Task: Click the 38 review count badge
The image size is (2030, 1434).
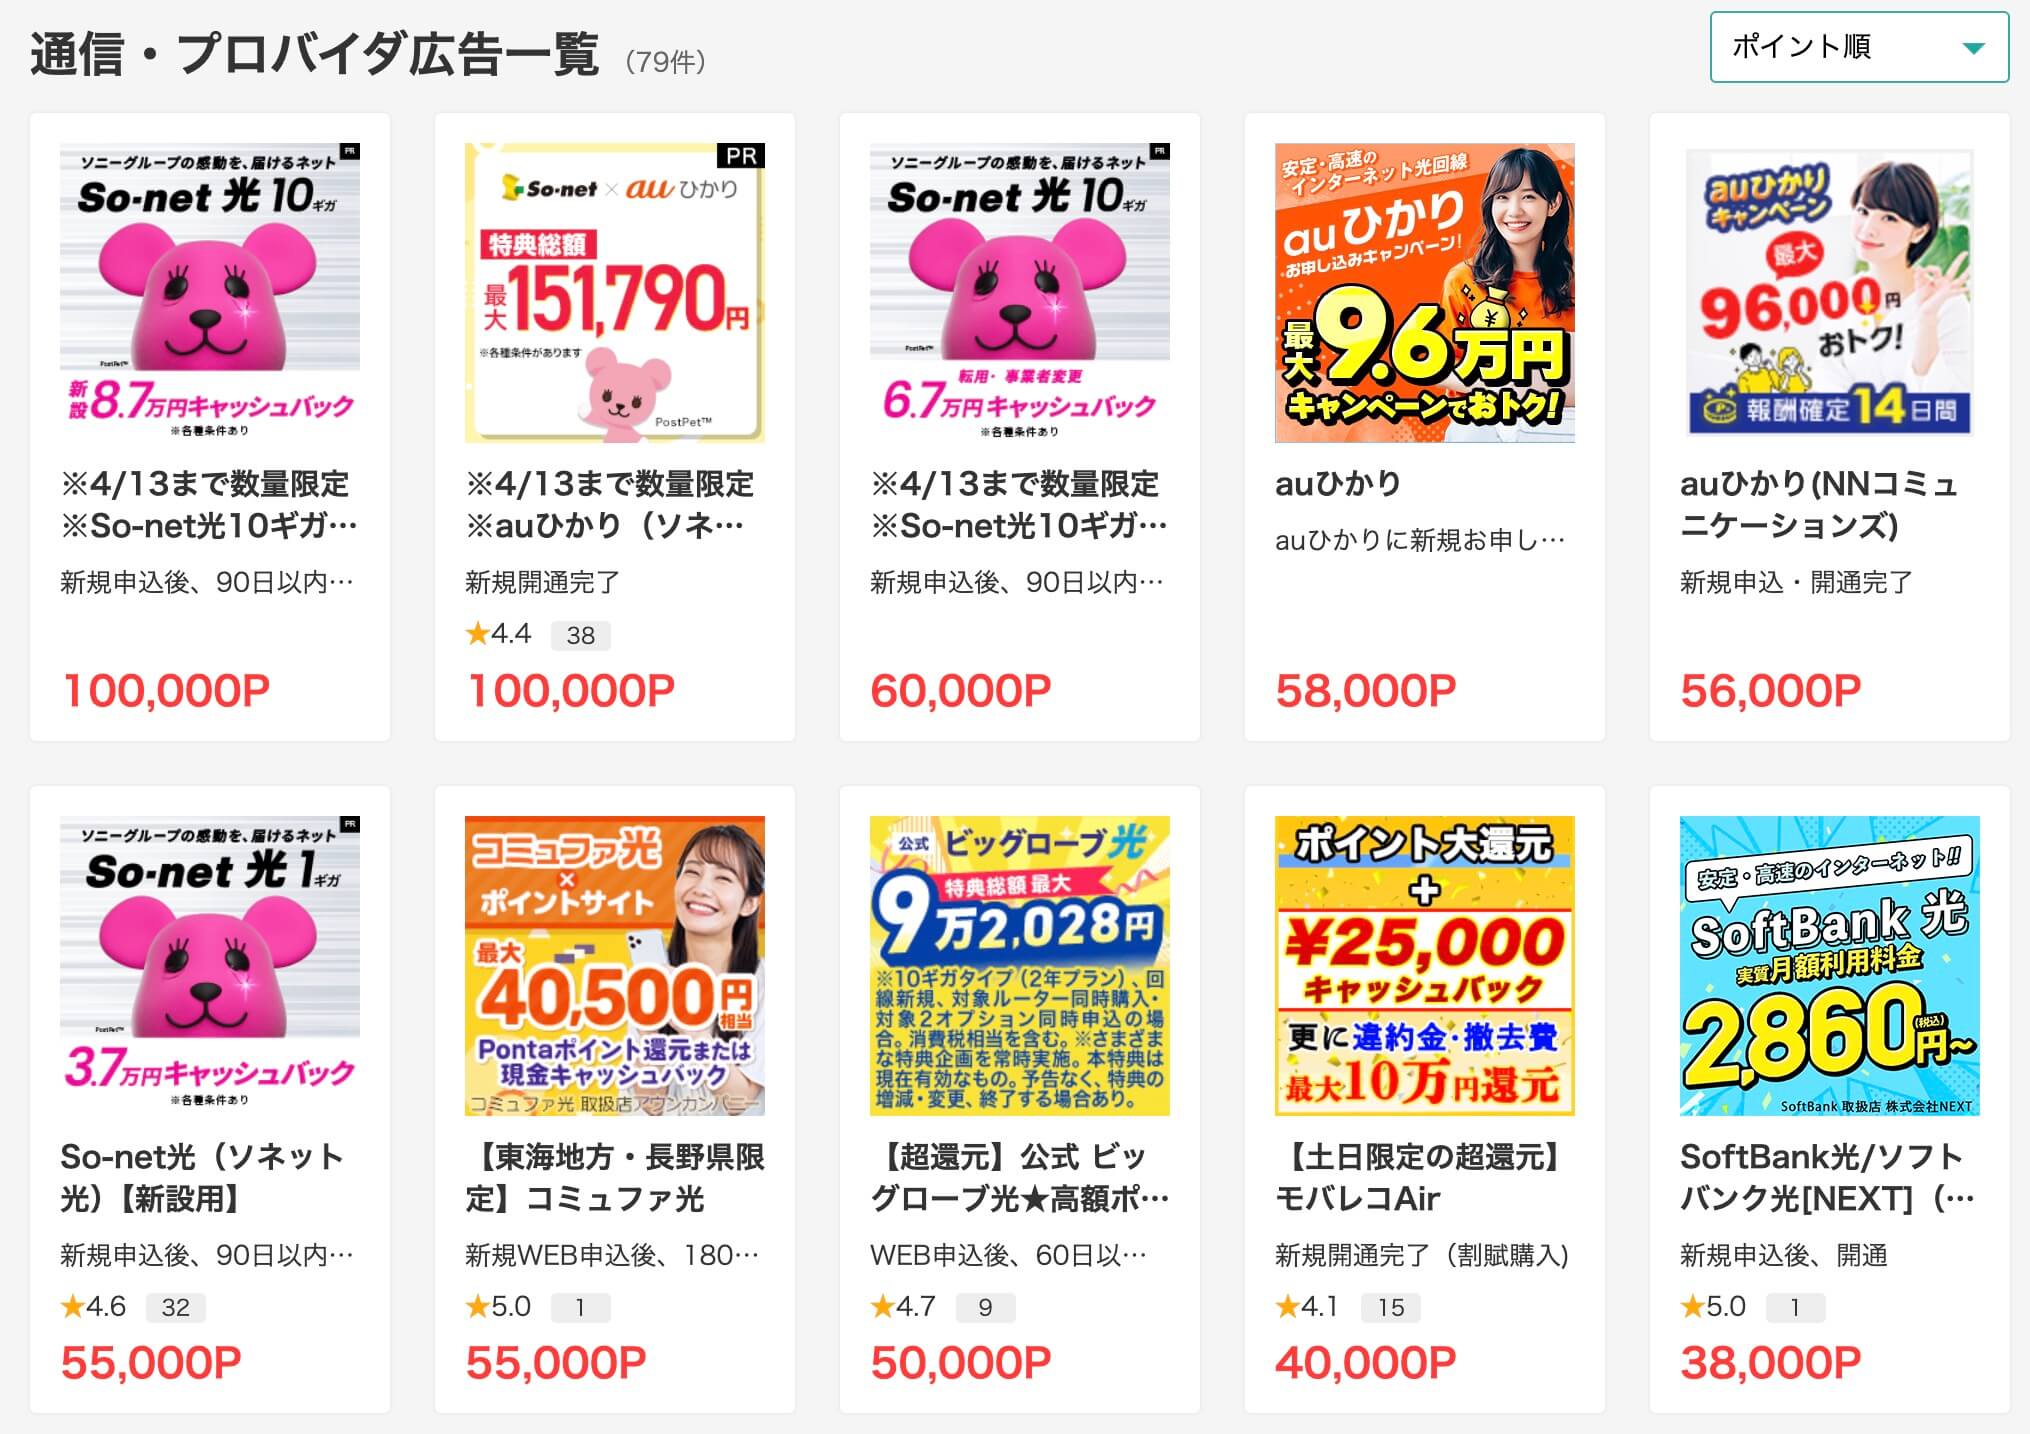Action: [581, 635]
